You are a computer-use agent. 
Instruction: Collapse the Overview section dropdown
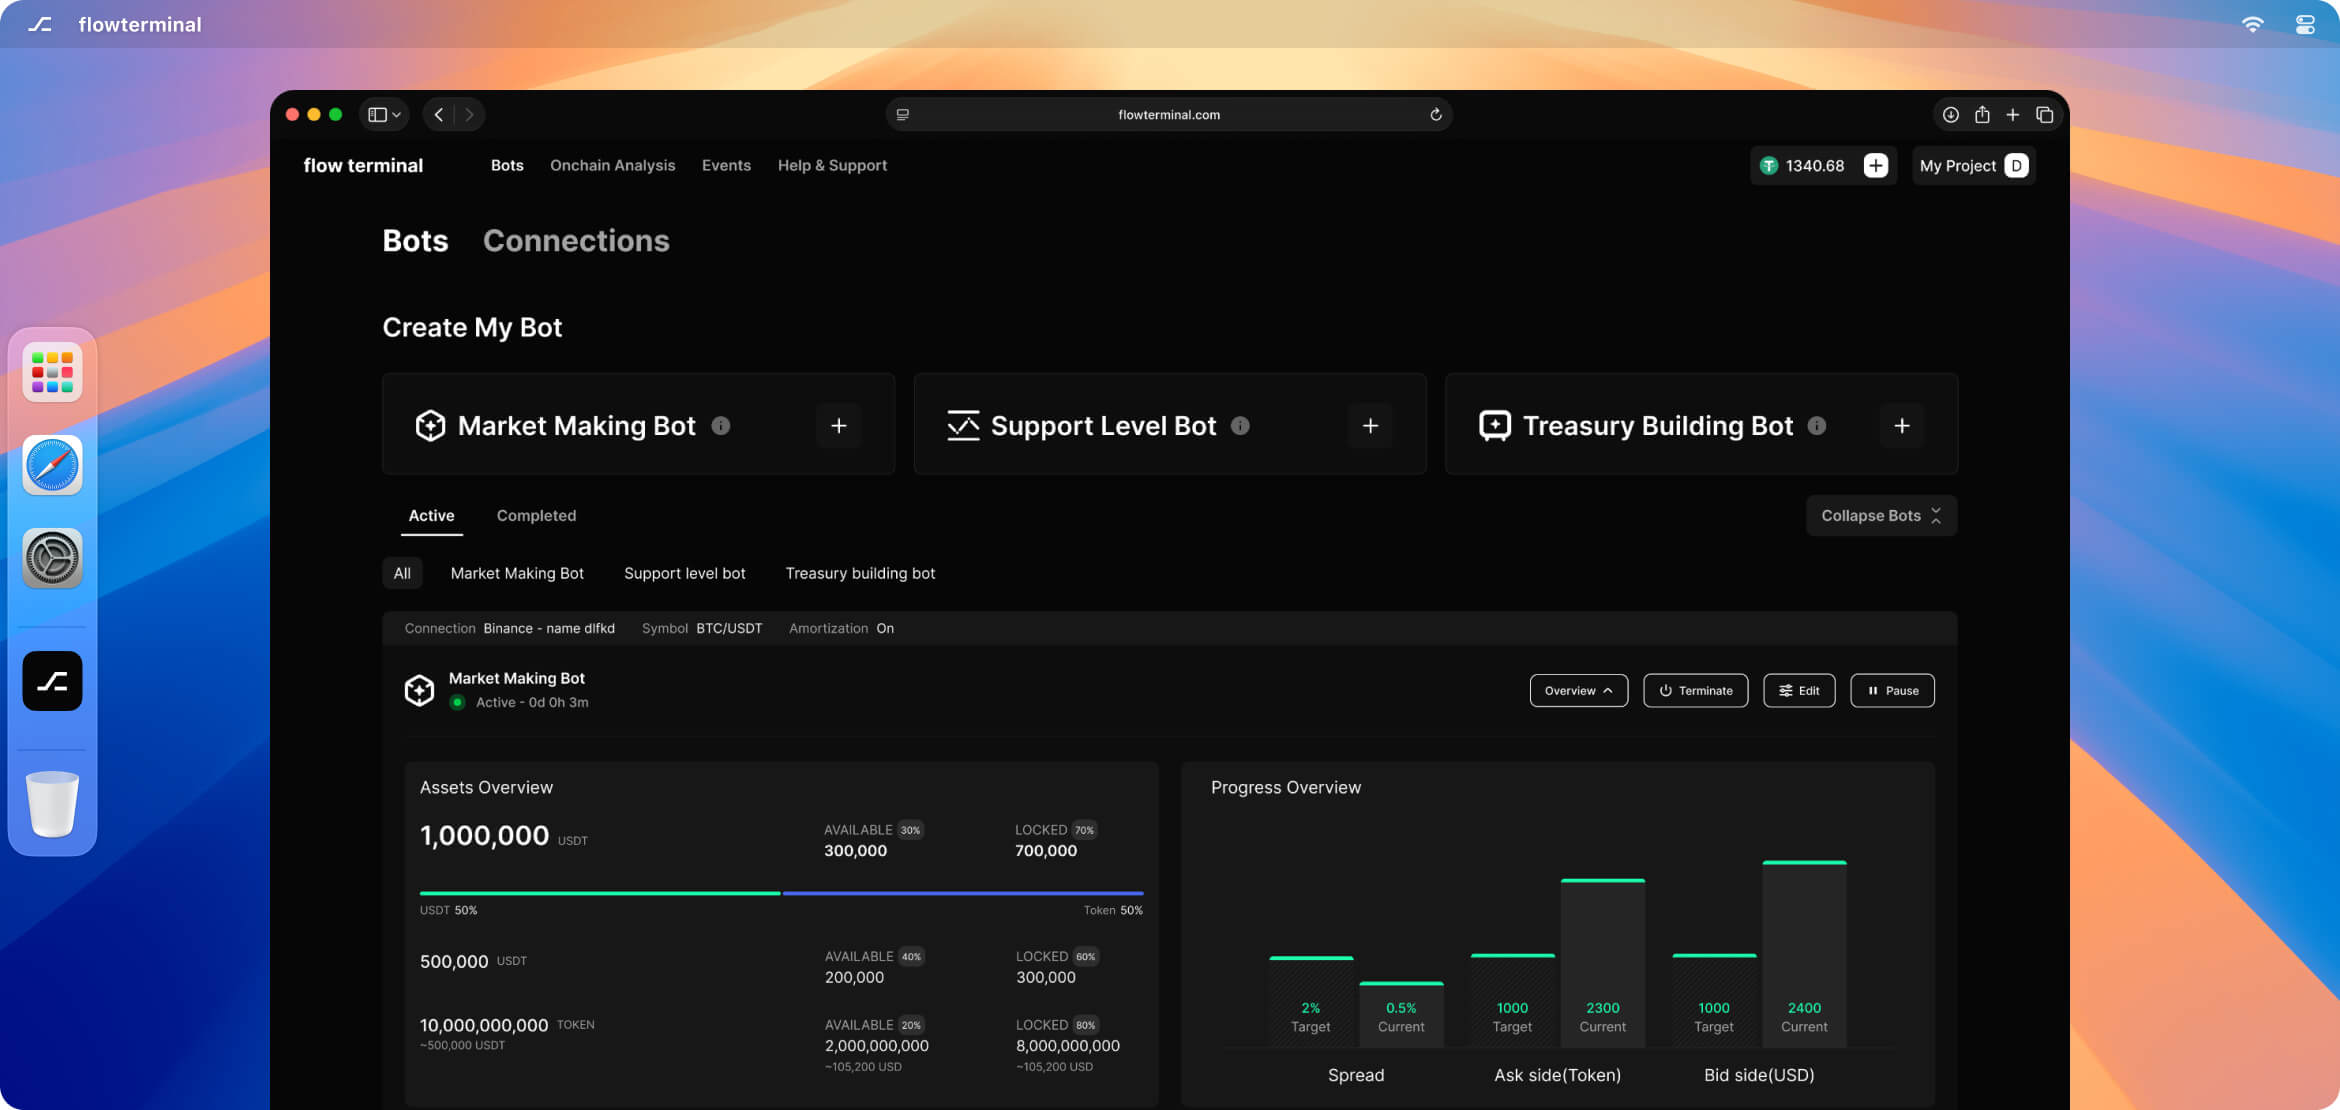point(1578,691)
